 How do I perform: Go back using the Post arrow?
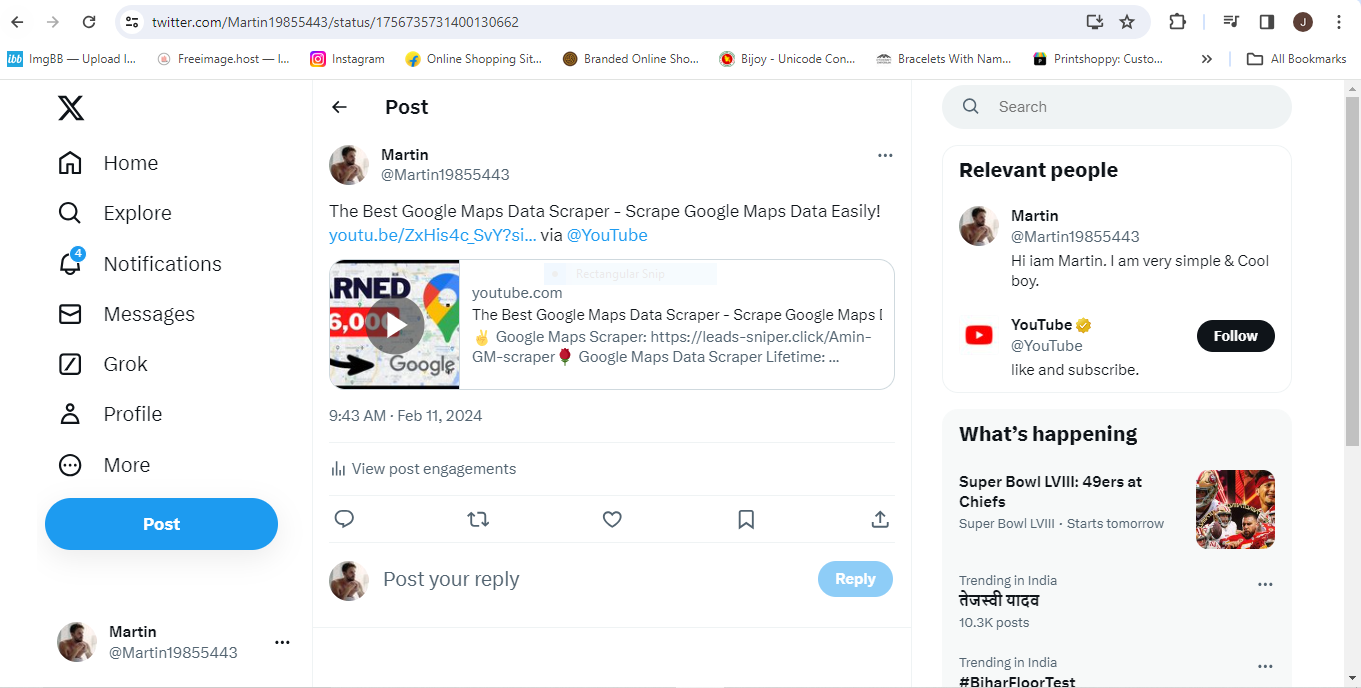point(340,107)
